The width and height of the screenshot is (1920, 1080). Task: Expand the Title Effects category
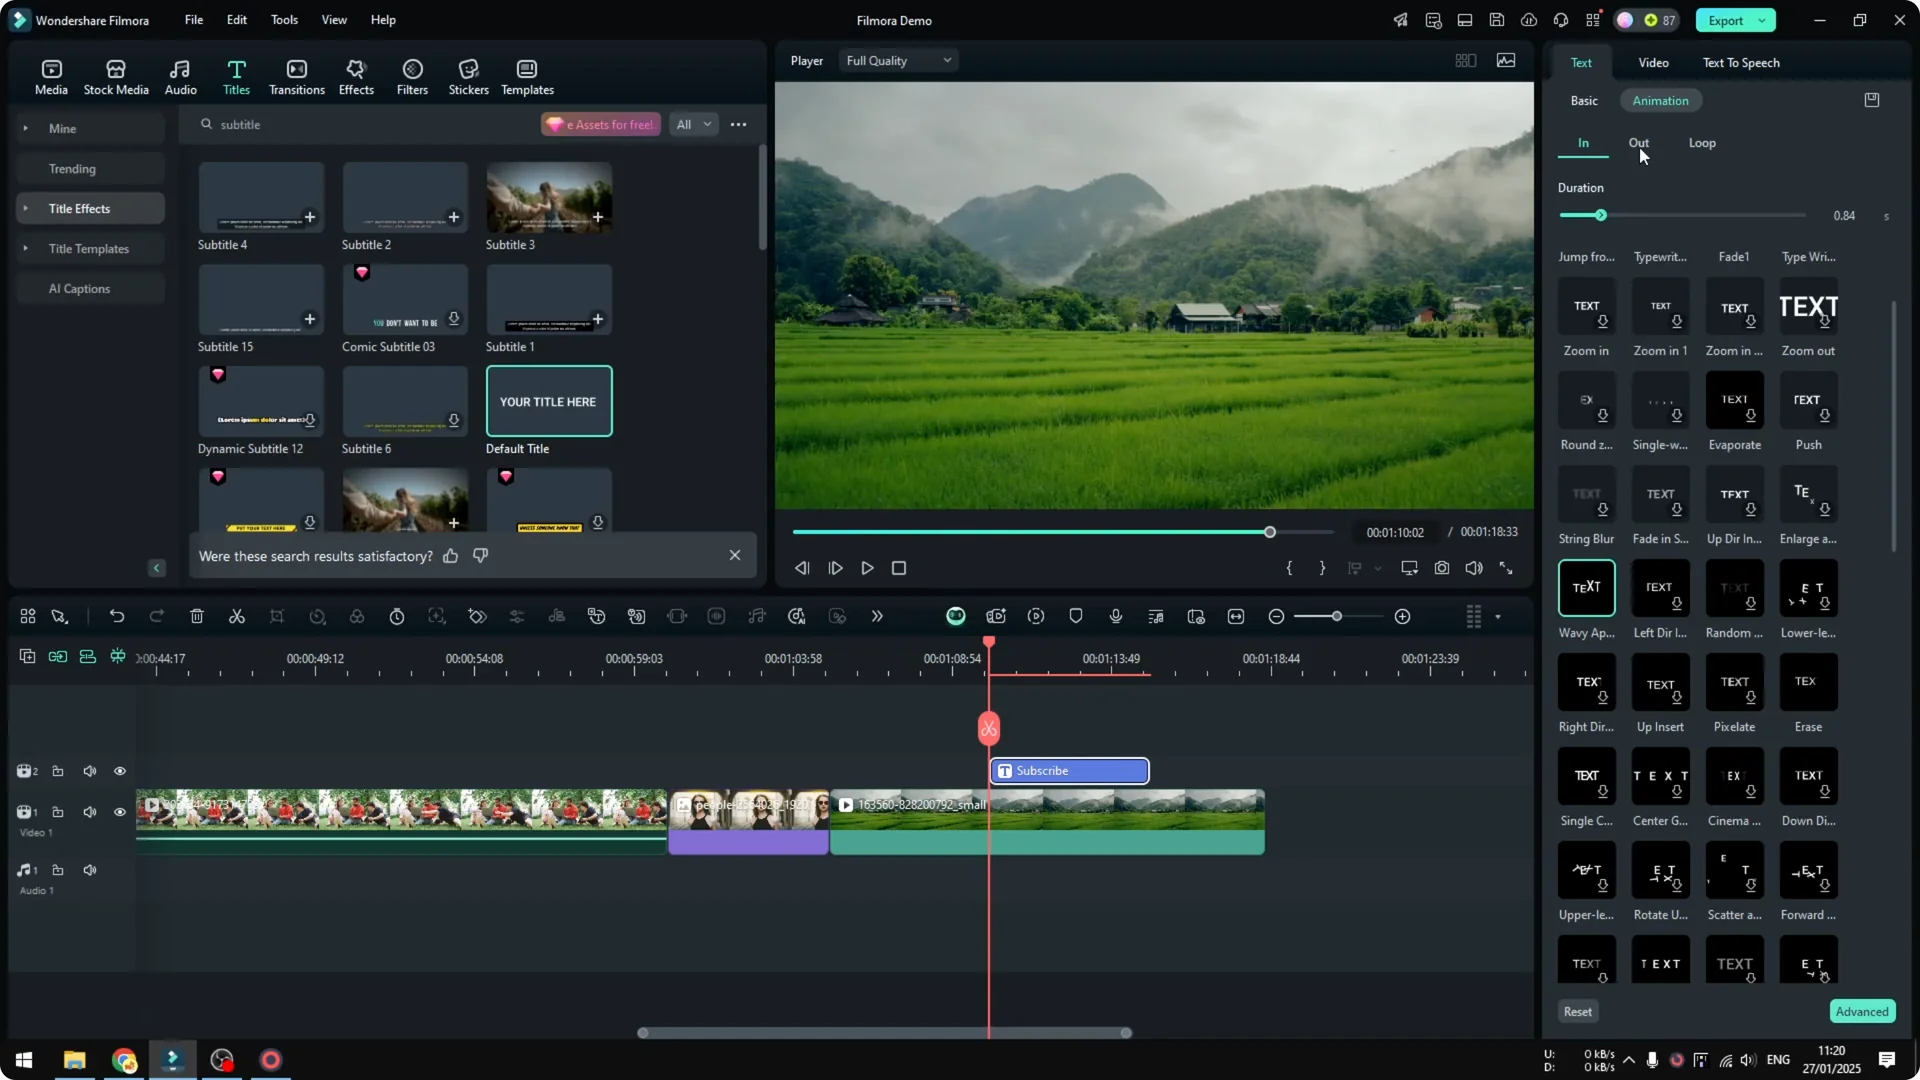(26, 208)
